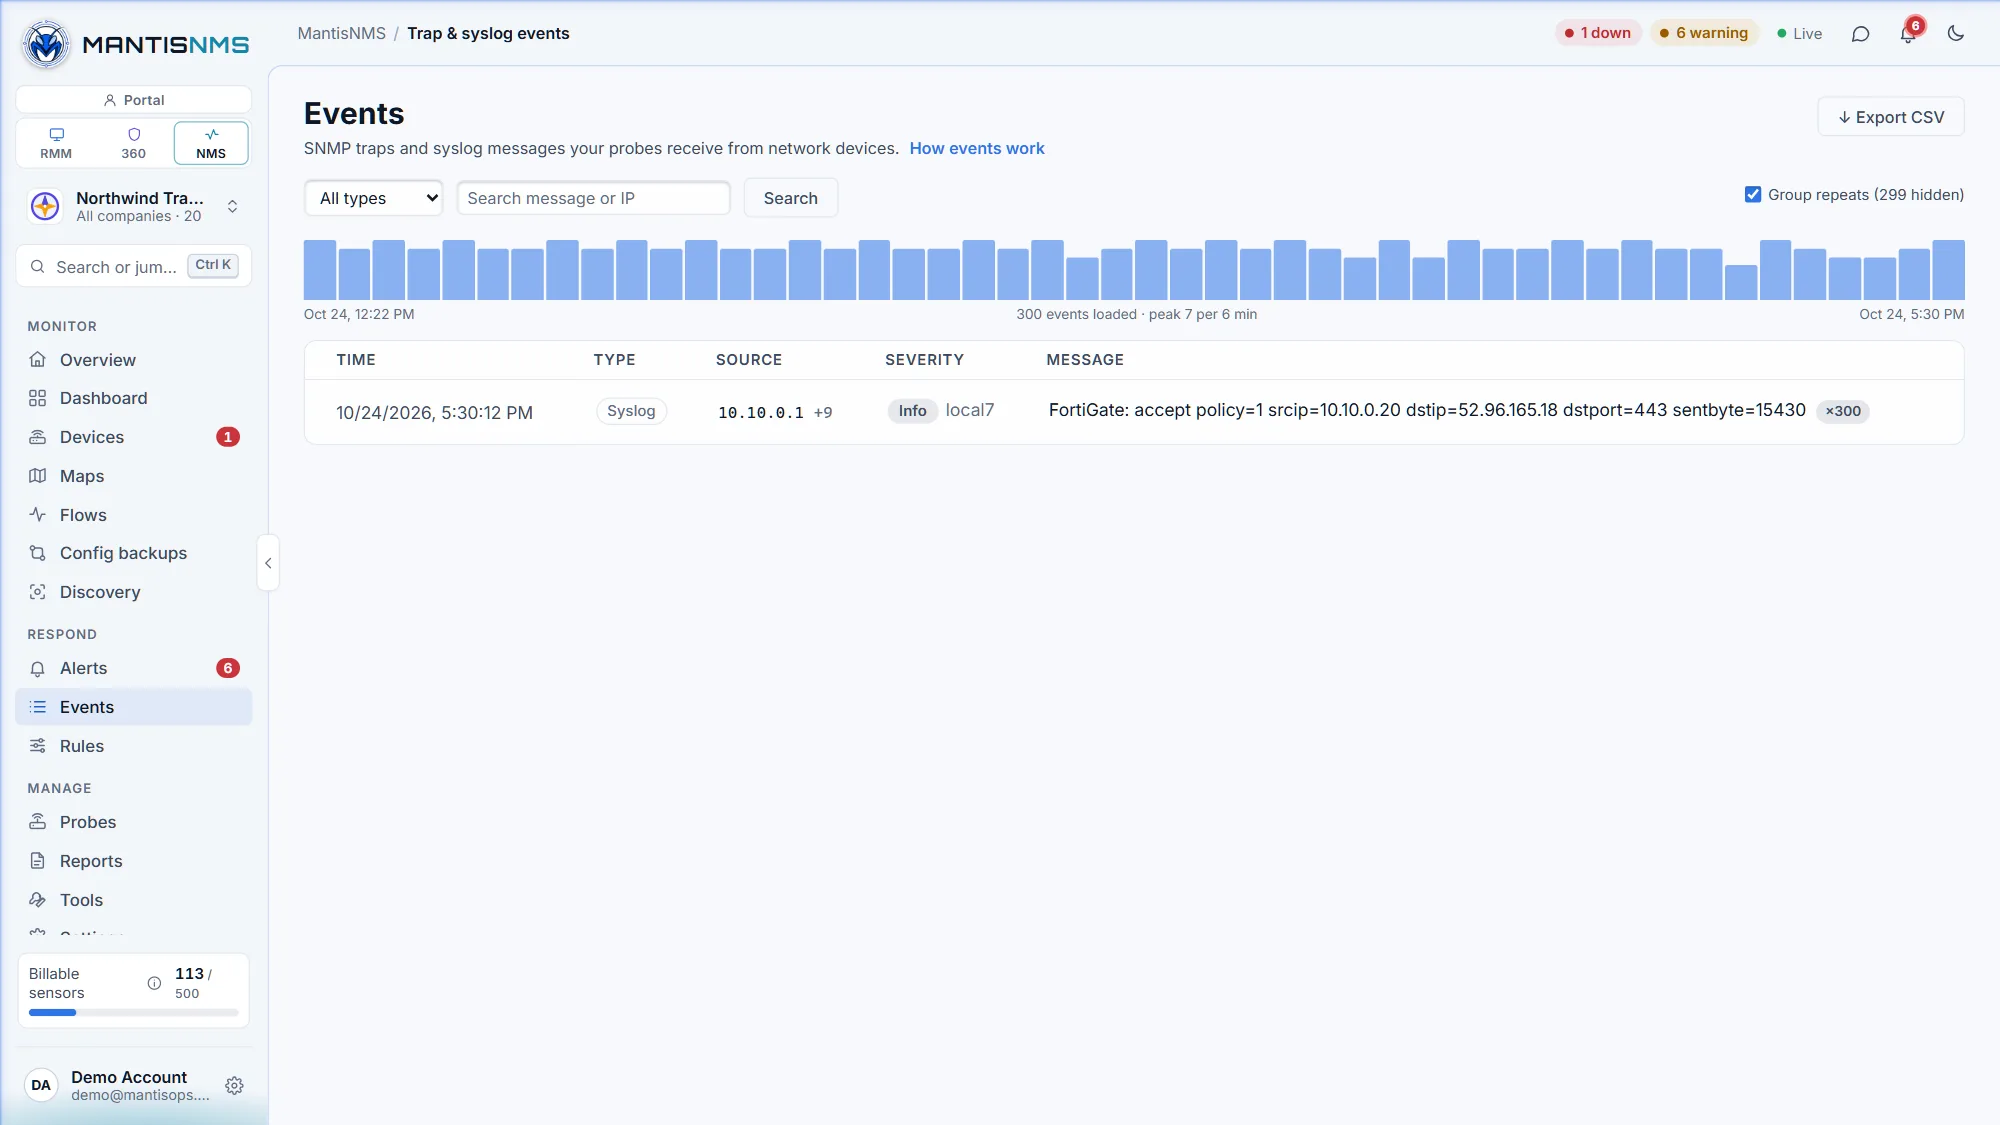Screen dimensions: 2000x1125
Task: Expand the +9 additional sources
Action: click(822, 412)
